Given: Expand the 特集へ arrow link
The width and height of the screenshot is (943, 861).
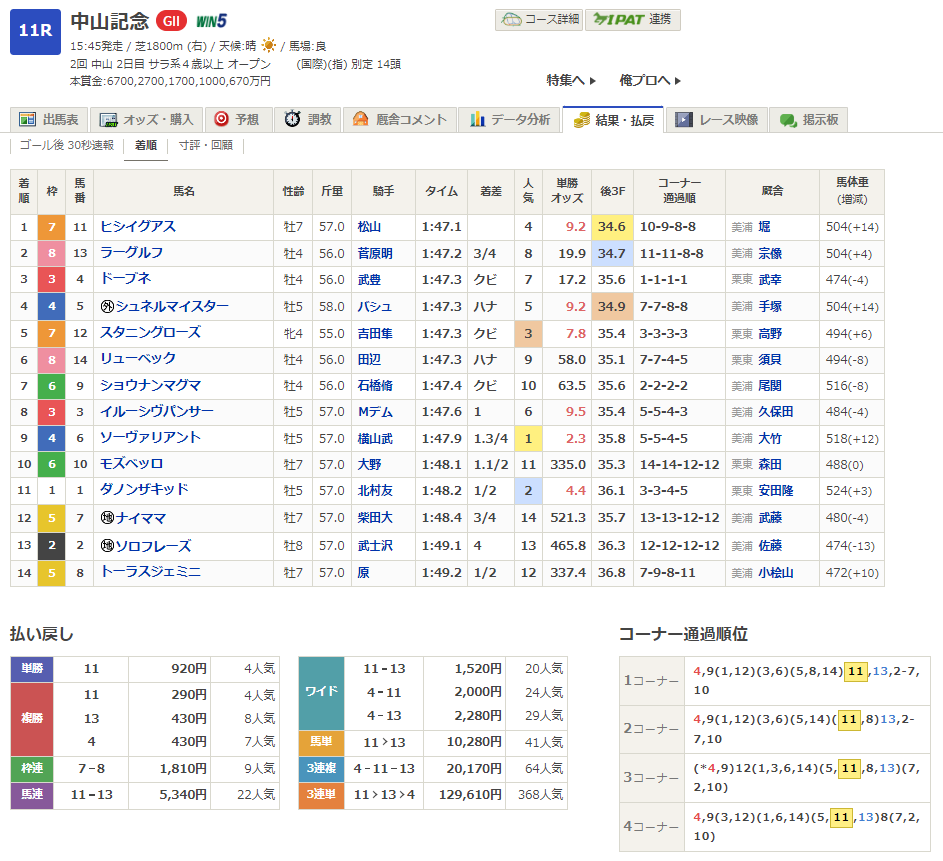Looking at the screenshot, I should point(571,80).
